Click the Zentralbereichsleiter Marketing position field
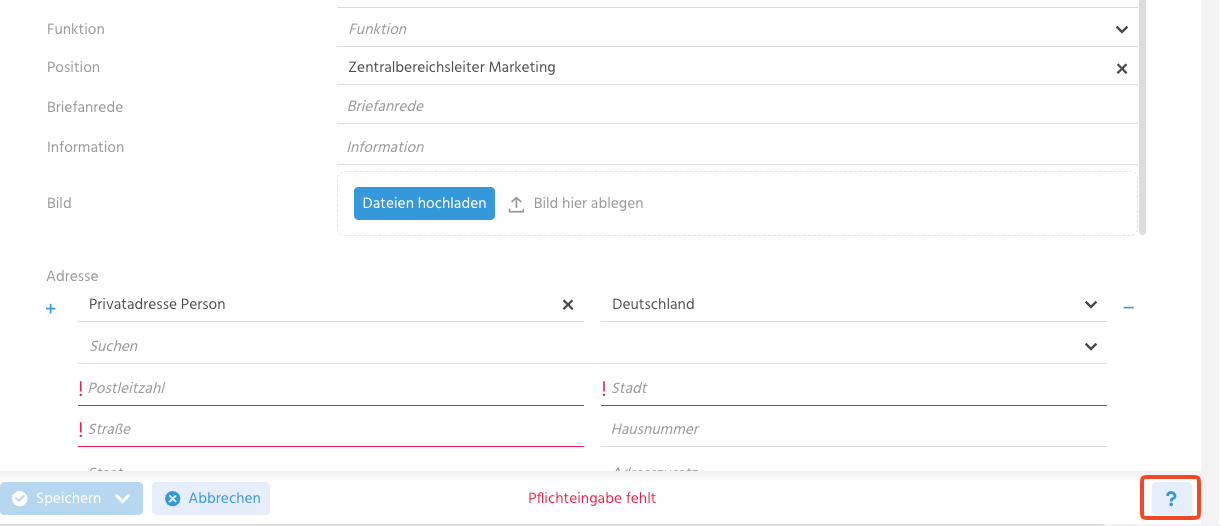 720,68
